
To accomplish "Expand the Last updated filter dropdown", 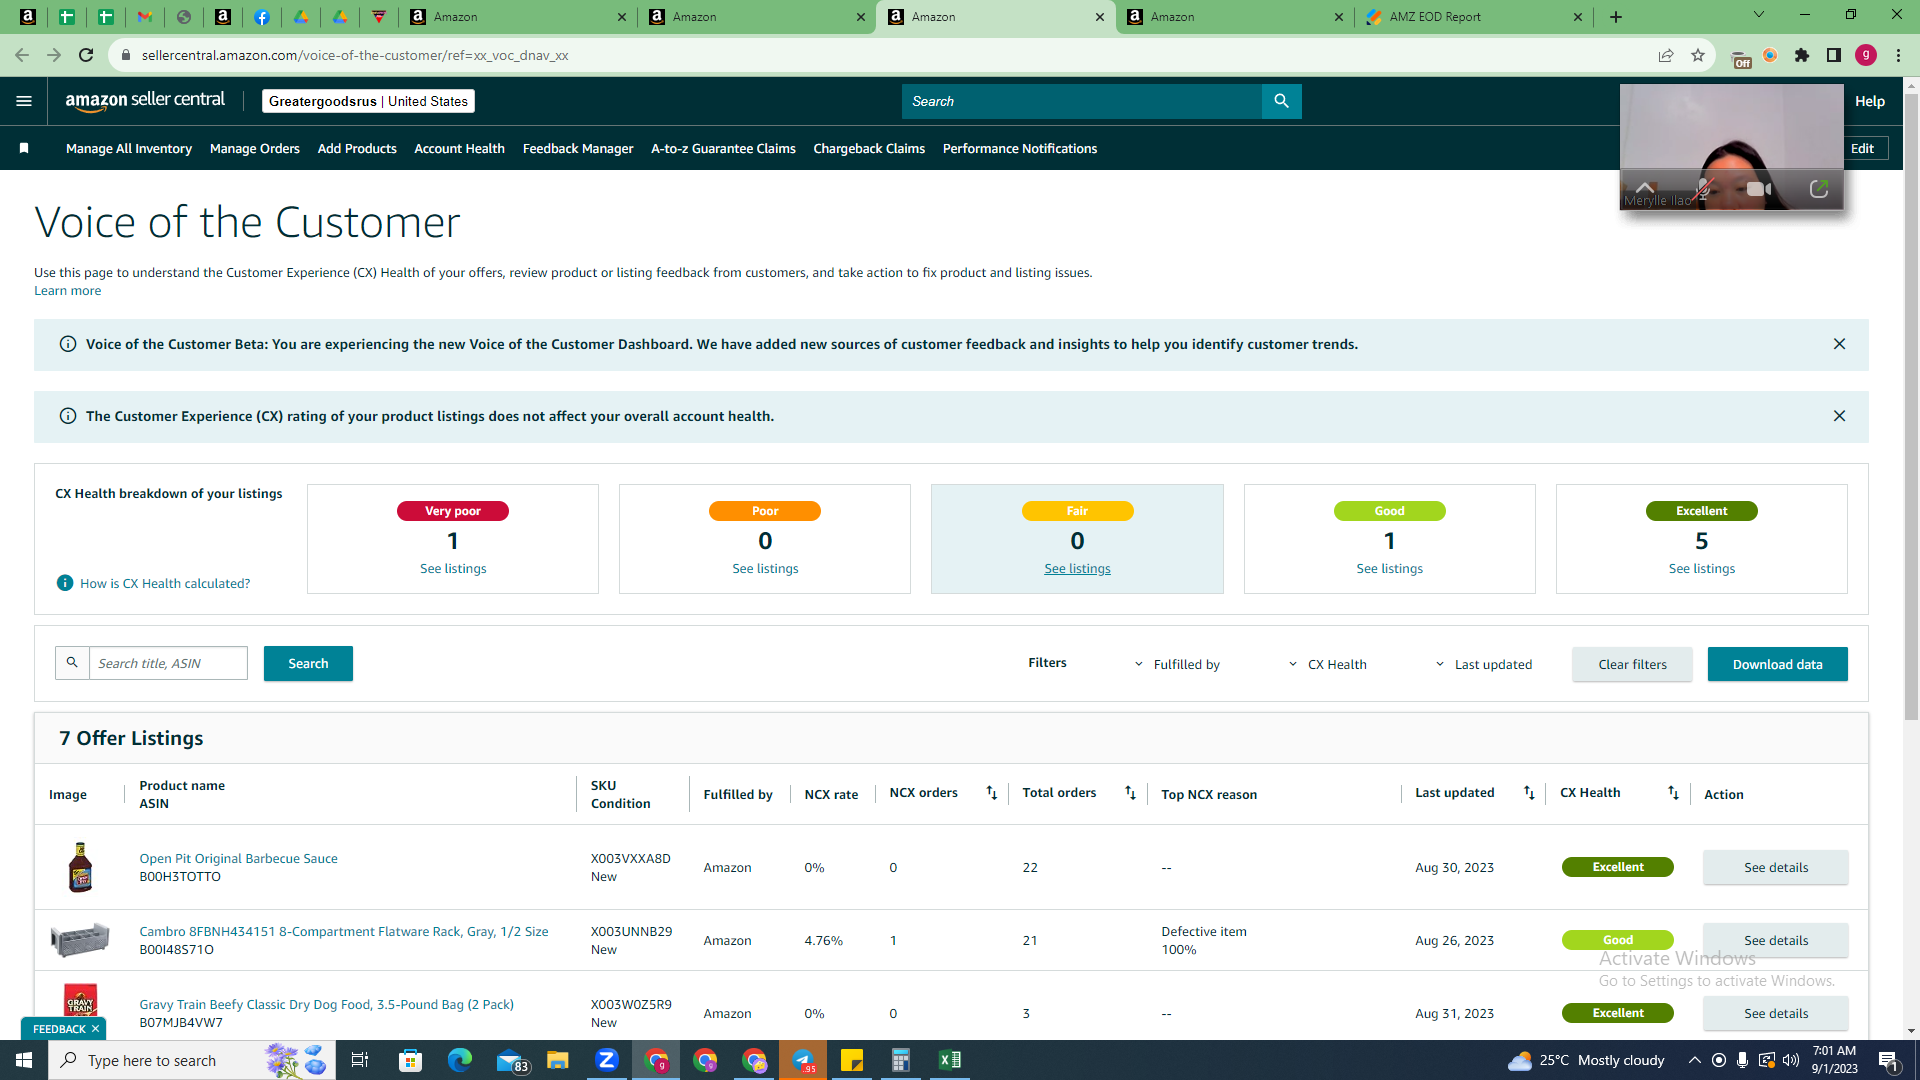I will point(1484,664).
